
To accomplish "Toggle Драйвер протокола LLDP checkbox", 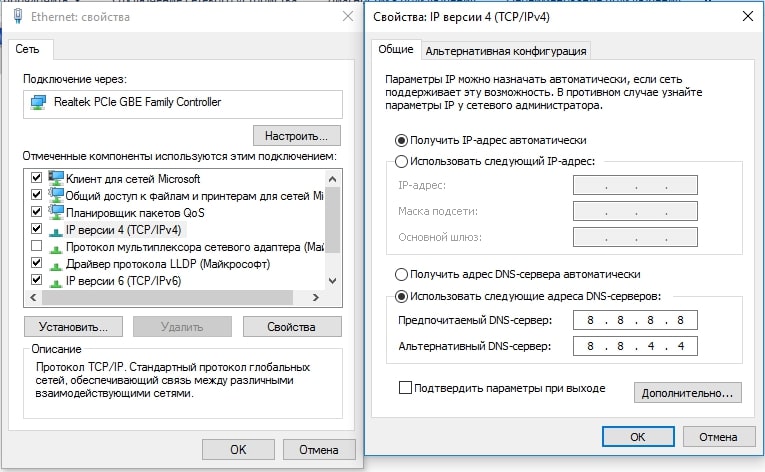I will pyautogui.click(x=37, y=263).
